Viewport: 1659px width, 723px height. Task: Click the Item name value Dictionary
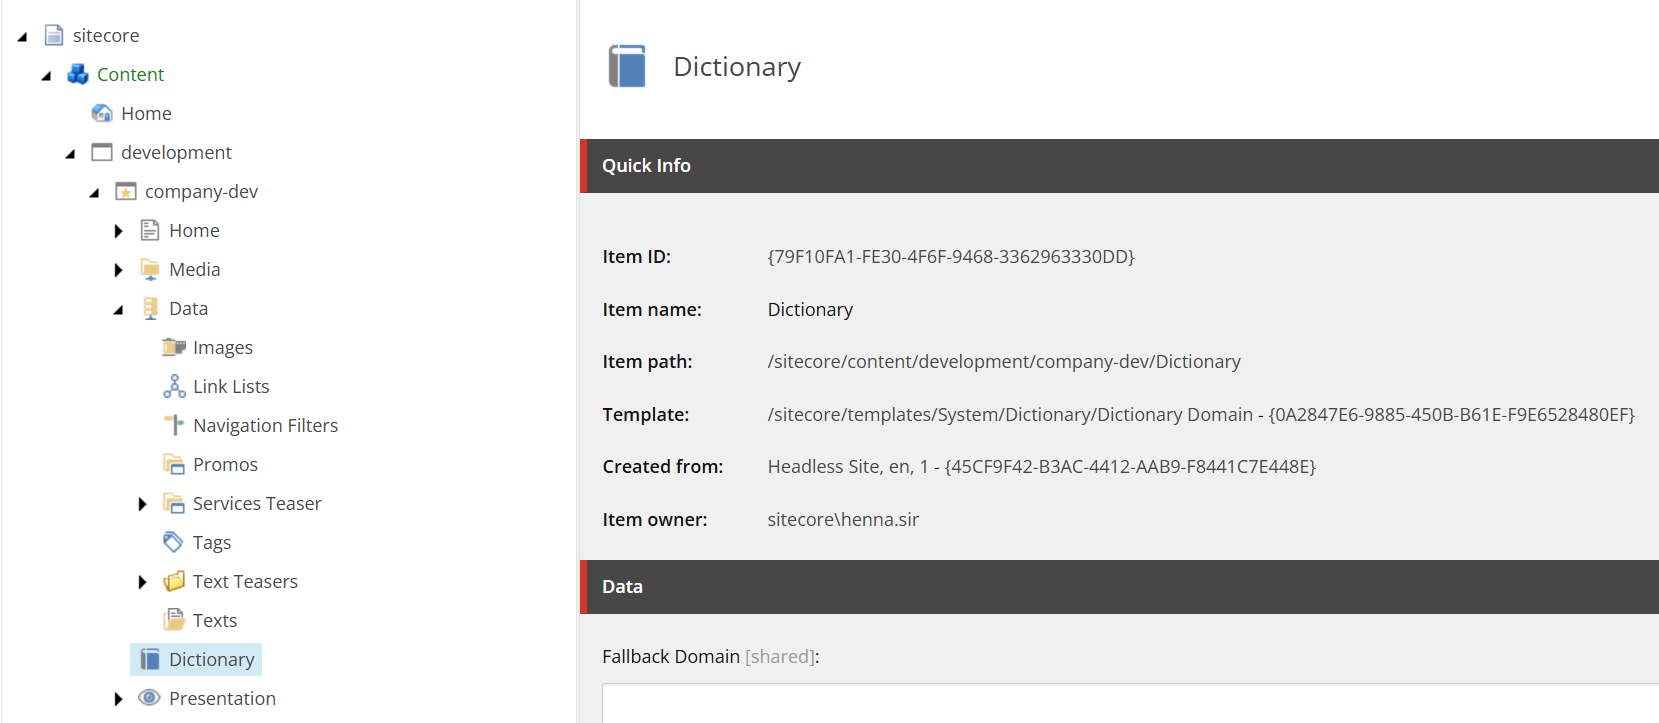coord(810,310)
